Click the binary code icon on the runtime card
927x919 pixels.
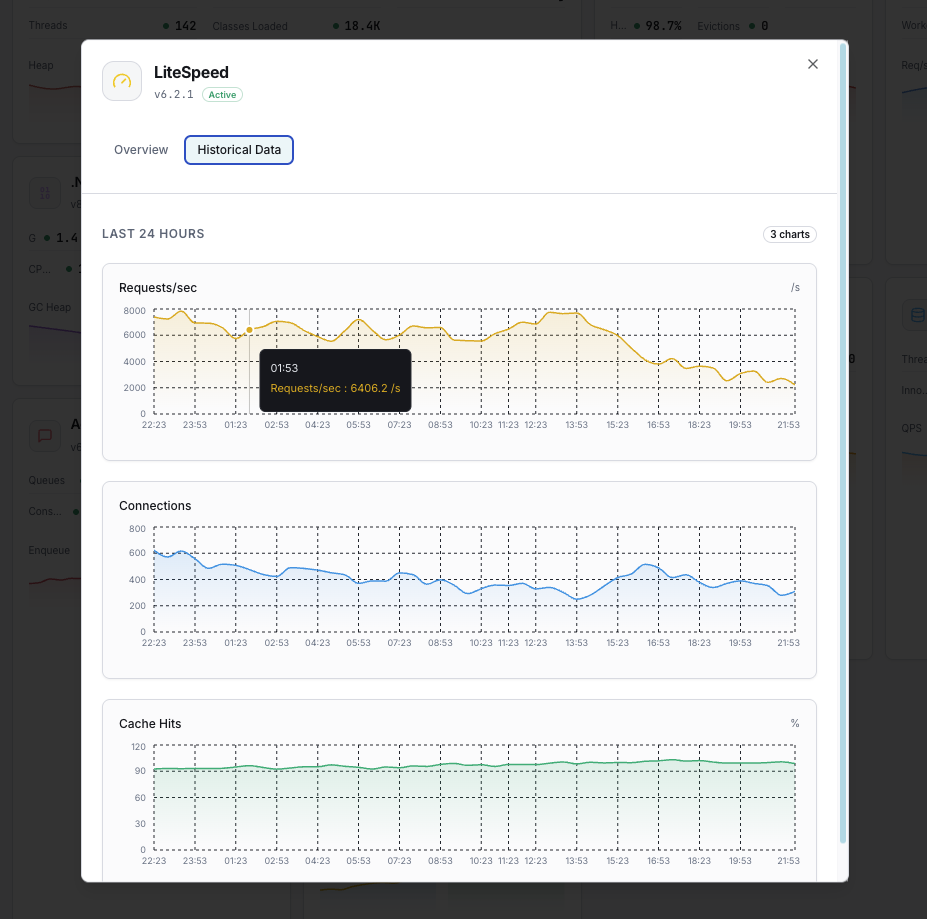point(45,192)
